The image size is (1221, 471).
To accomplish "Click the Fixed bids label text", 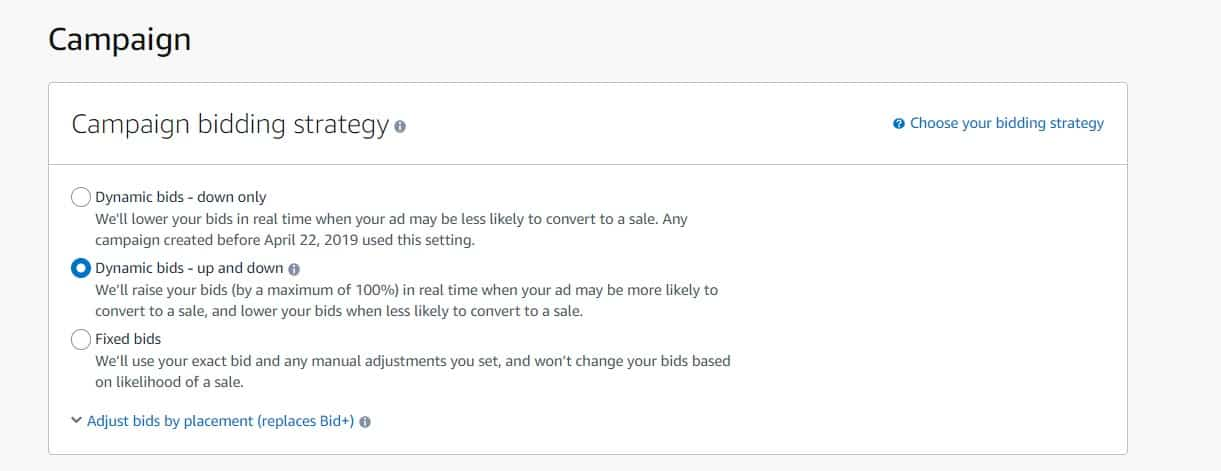I will pos(128,339).
